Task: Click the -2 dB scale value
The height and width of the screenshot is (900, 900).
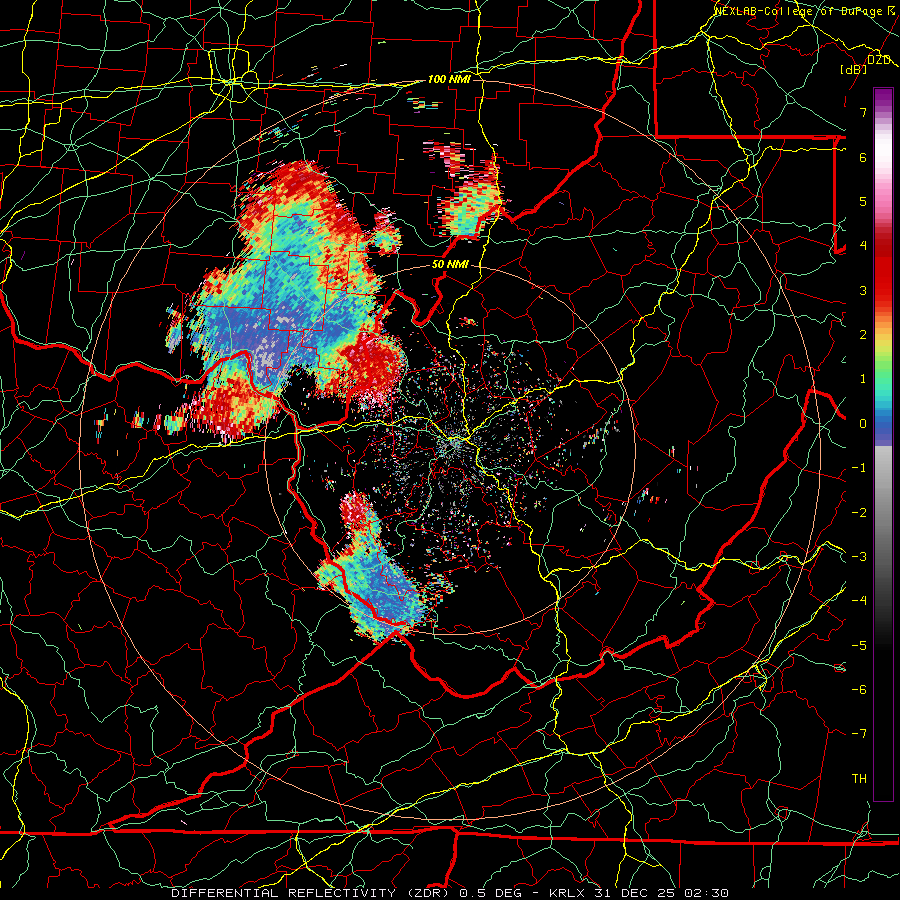Action: coord(859,512)
